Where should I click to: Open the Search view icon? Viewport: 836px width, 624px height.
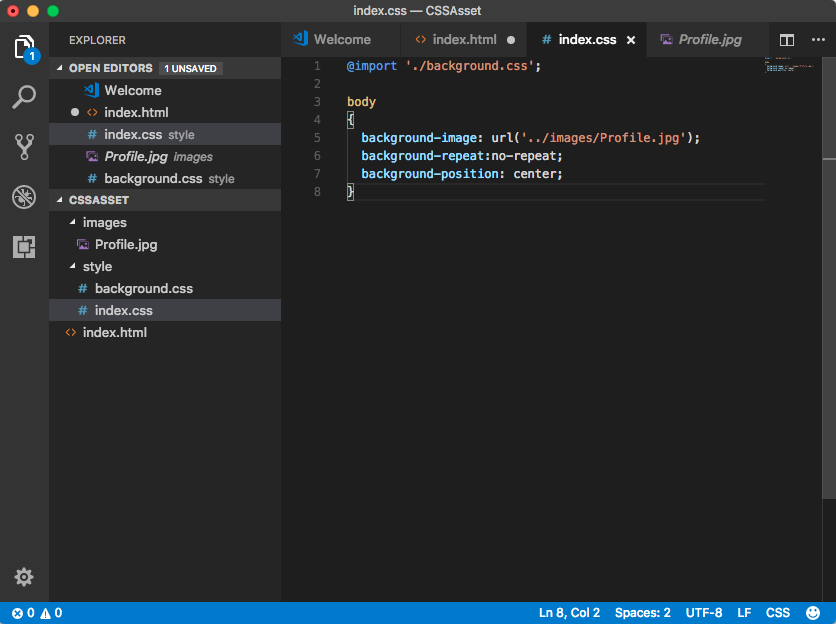point(24,97)
